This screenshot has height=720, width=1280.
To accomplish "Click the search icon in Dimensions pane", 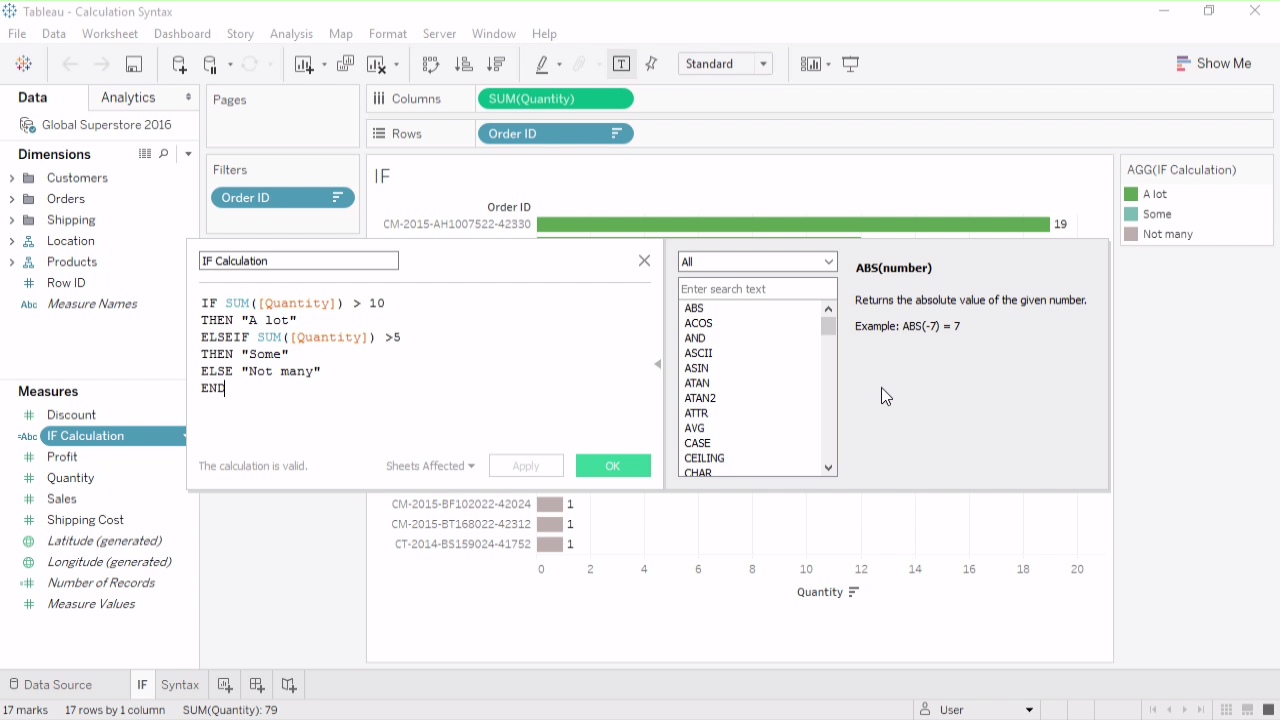I will click(164, 154).
